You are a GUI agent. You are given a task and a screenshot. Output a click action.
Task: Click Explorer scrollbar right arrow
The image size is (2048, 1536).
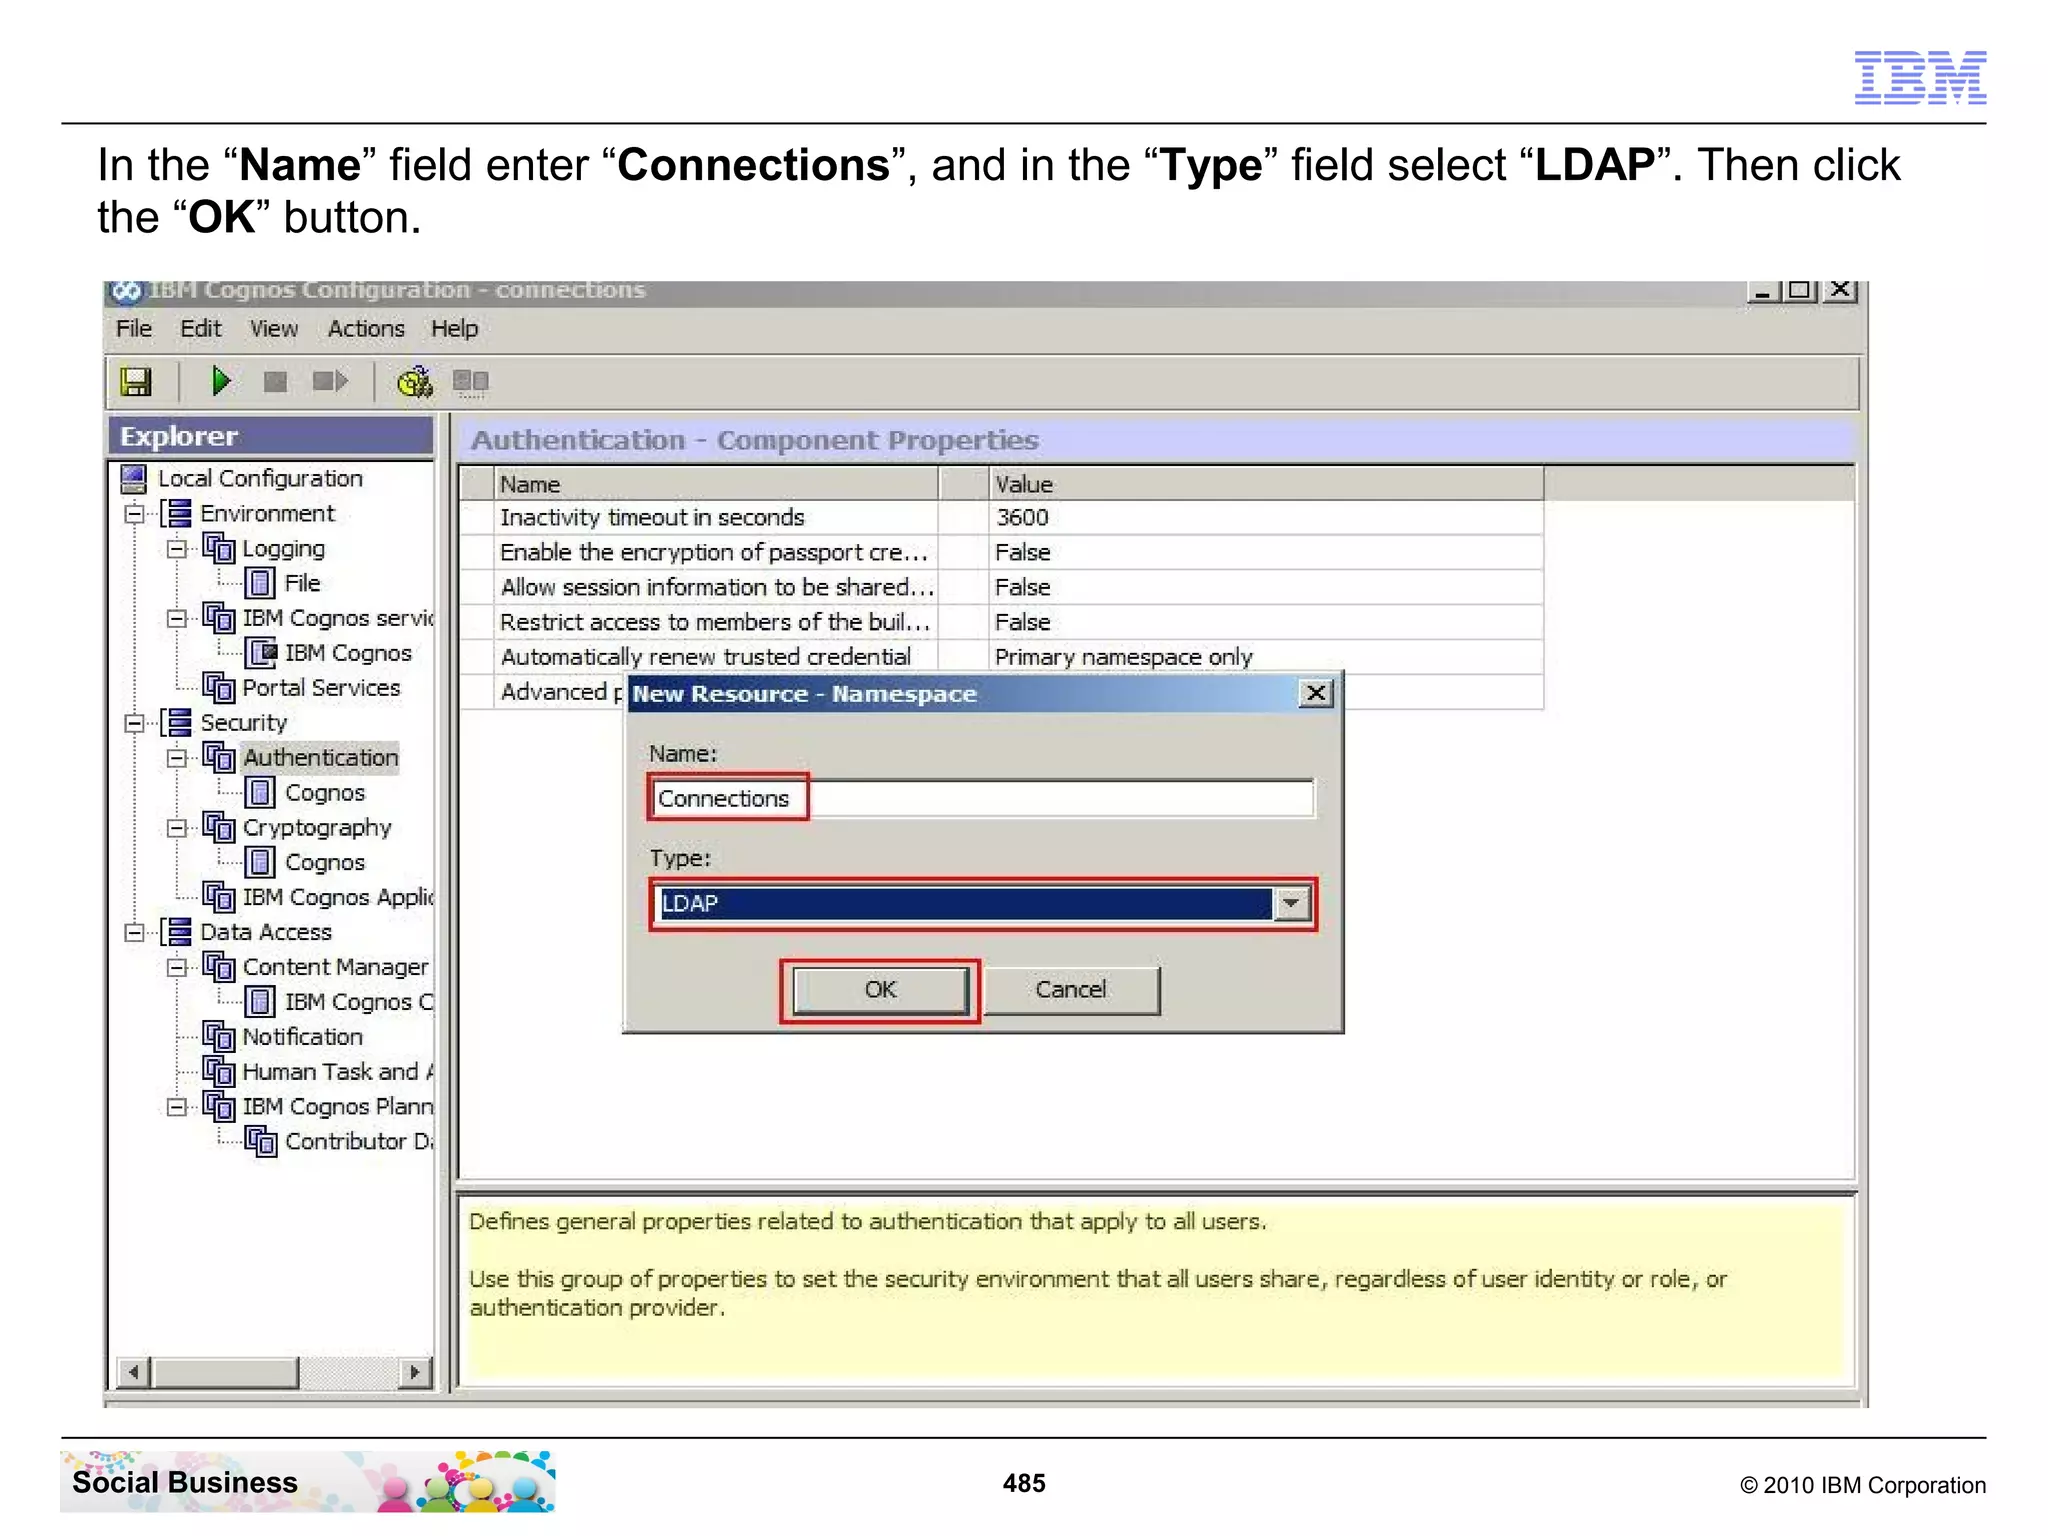pyautogui.click(x=414, y=1372)
